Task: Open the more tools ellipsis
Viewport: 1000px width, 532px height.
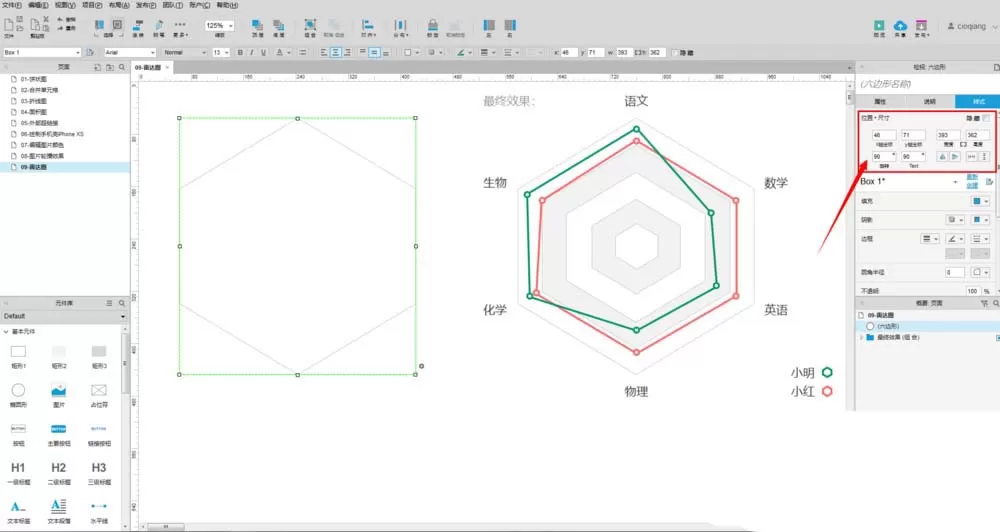Action: tap(180, 24)
